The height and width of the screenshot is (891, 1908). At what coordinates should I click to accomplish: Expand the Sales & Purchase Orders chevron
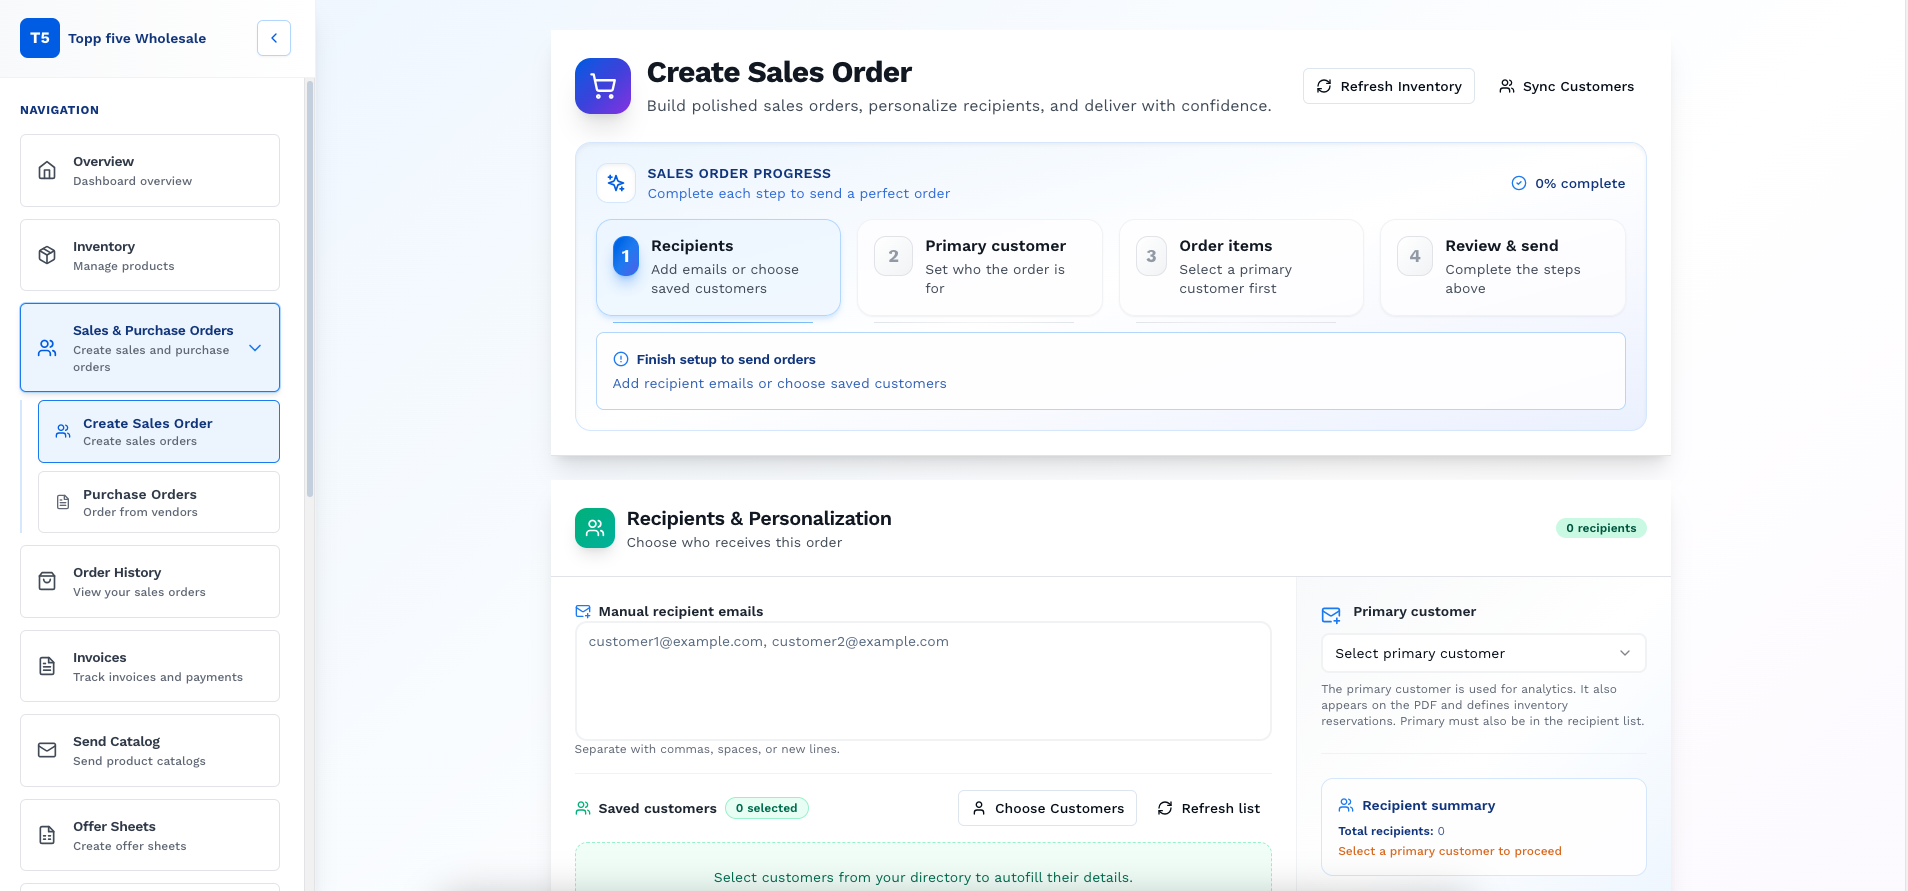tap(255, 348)
